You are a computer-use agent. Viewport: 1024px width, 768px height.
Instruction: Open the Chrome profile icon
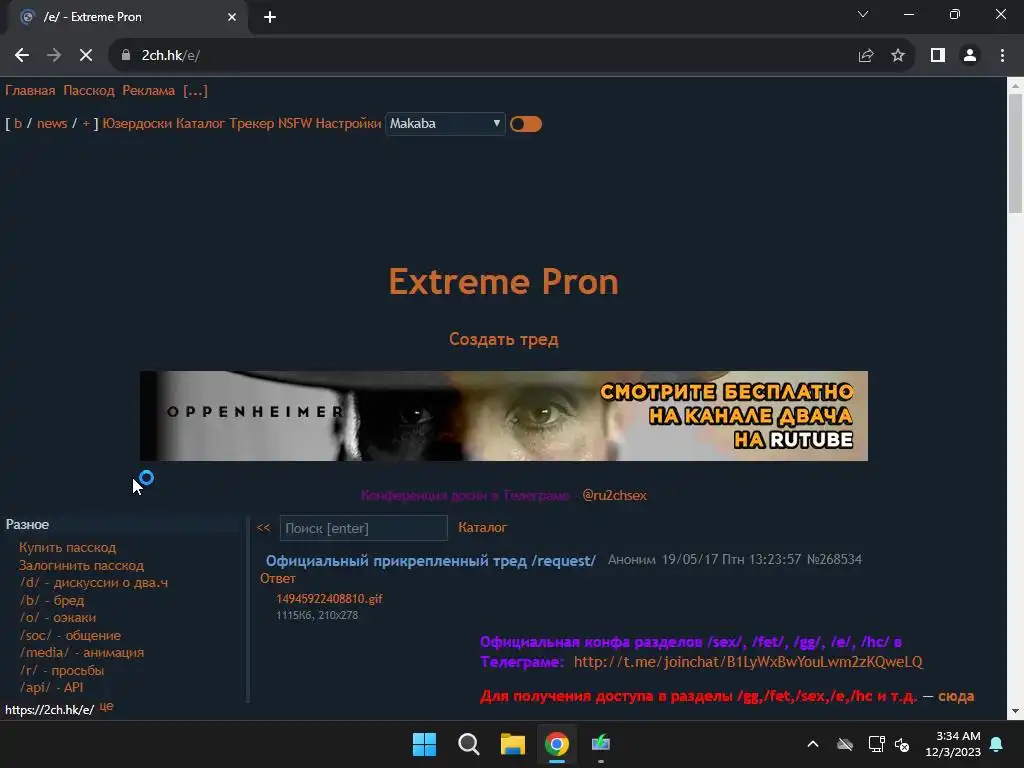pyautogui.click(x=970, y=56)
